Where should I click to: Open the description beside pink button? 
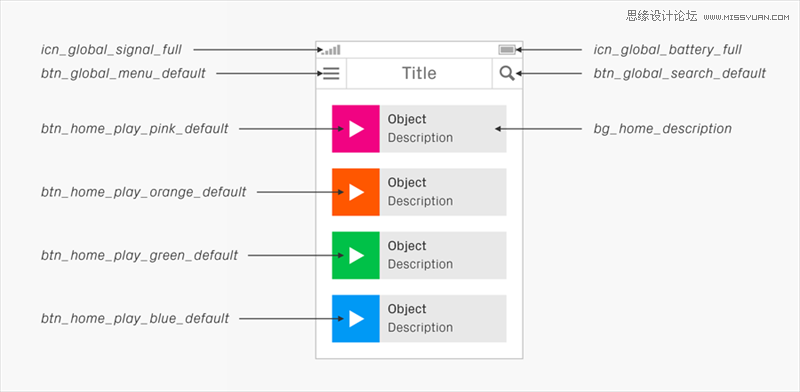click(x=443, y=129)
